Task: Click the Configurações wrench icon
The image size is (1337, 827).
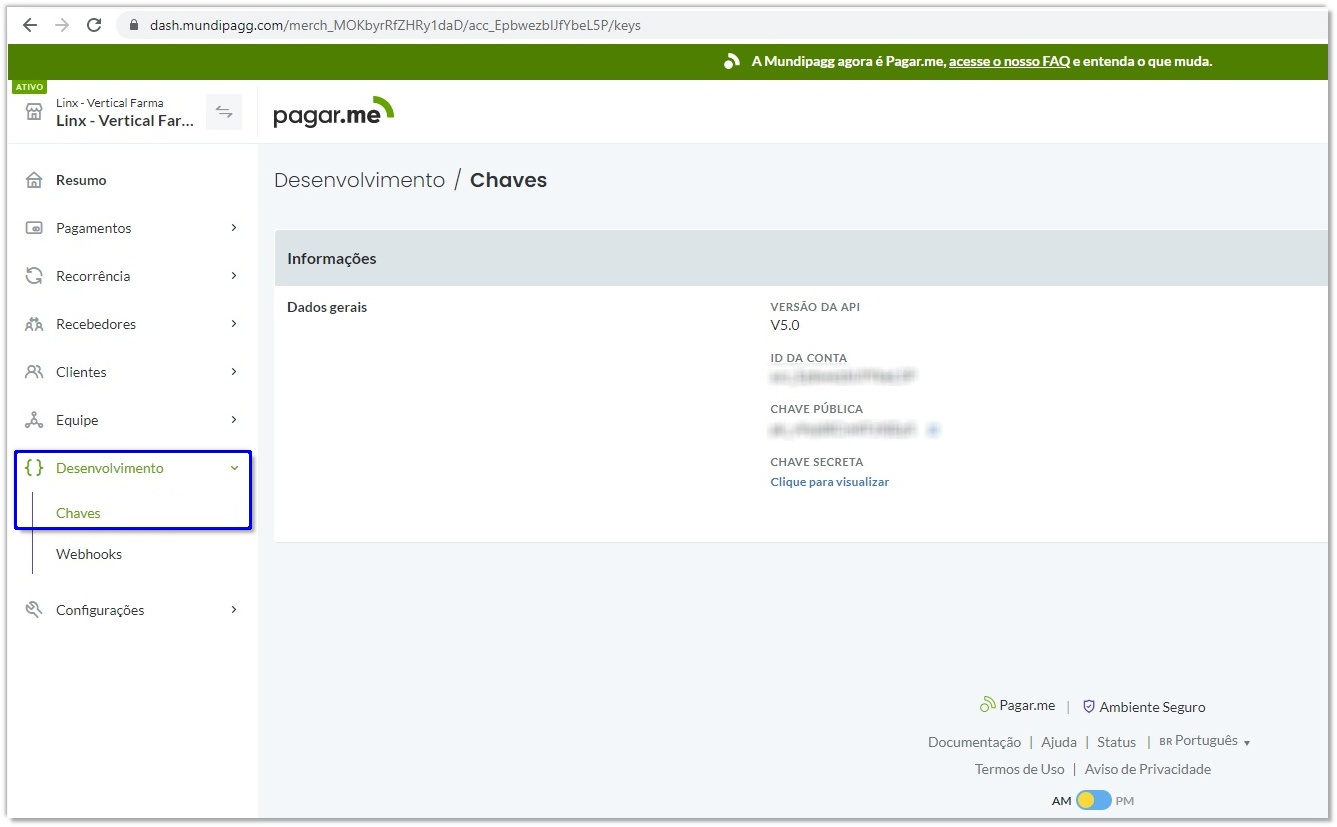Action: [34, 610]
